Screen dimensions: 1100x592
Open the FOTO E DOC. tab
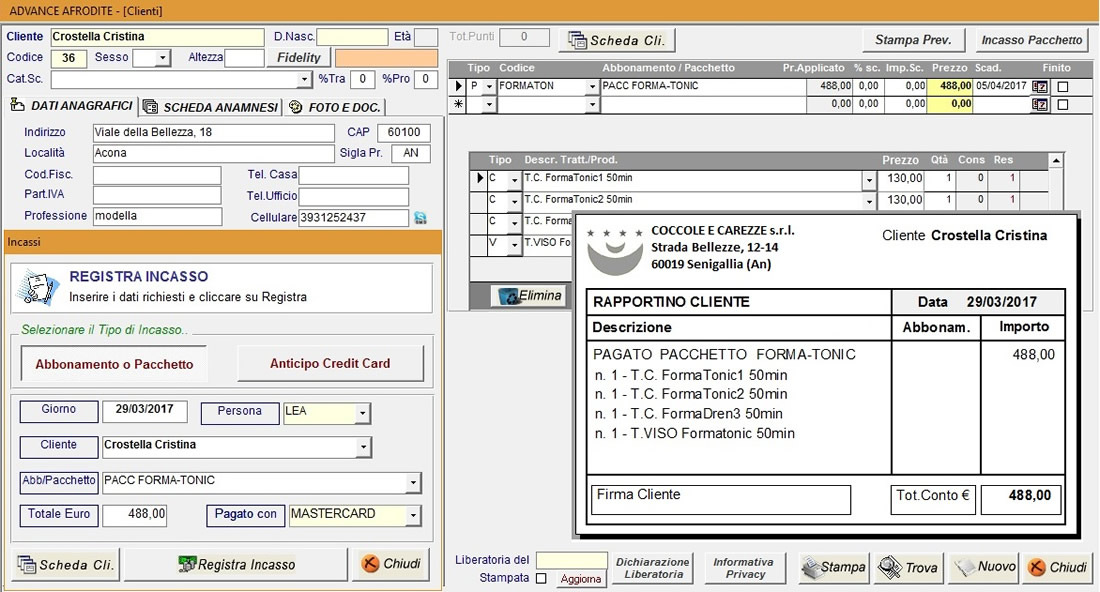point(335,107)
